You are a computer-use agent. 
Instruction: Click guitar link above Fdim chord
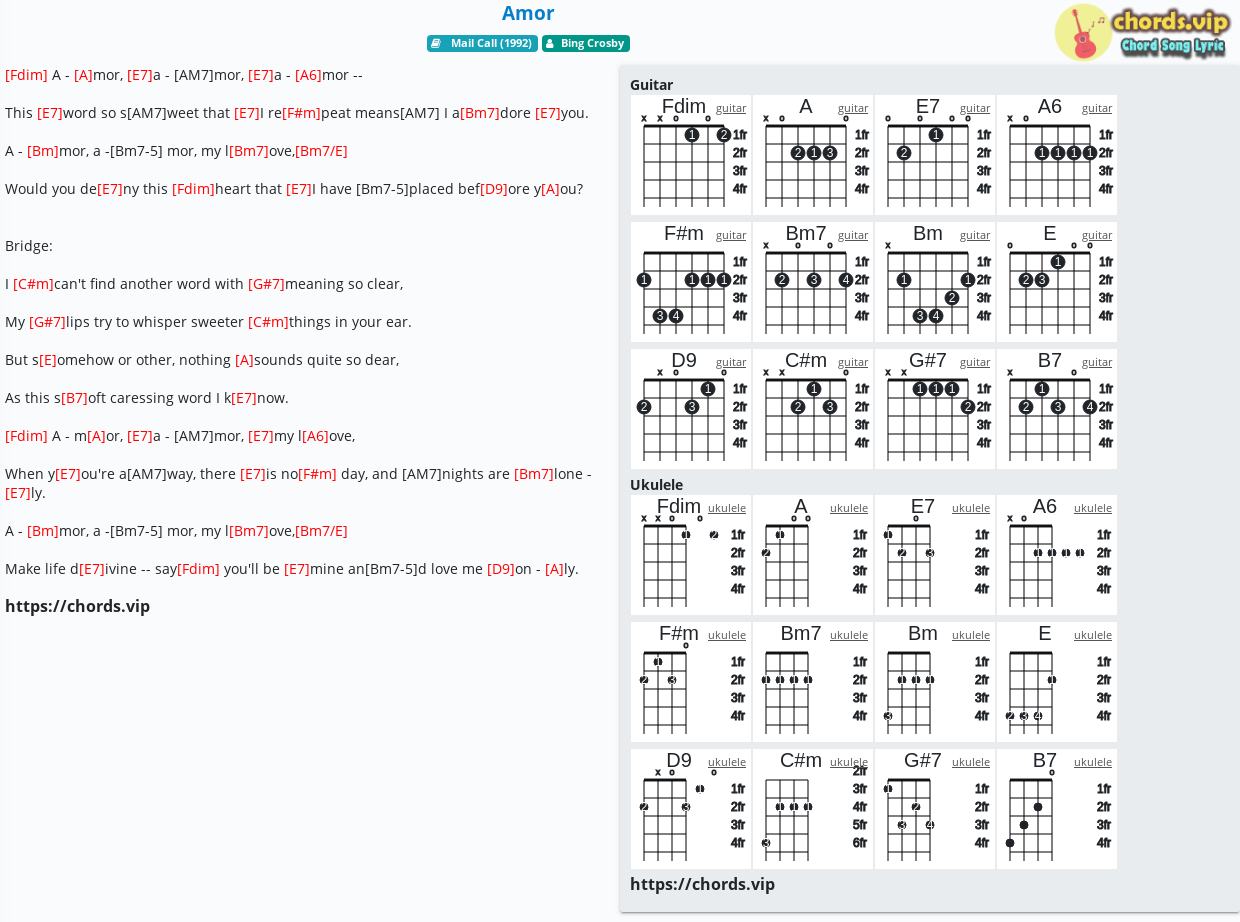click(731, 108)
